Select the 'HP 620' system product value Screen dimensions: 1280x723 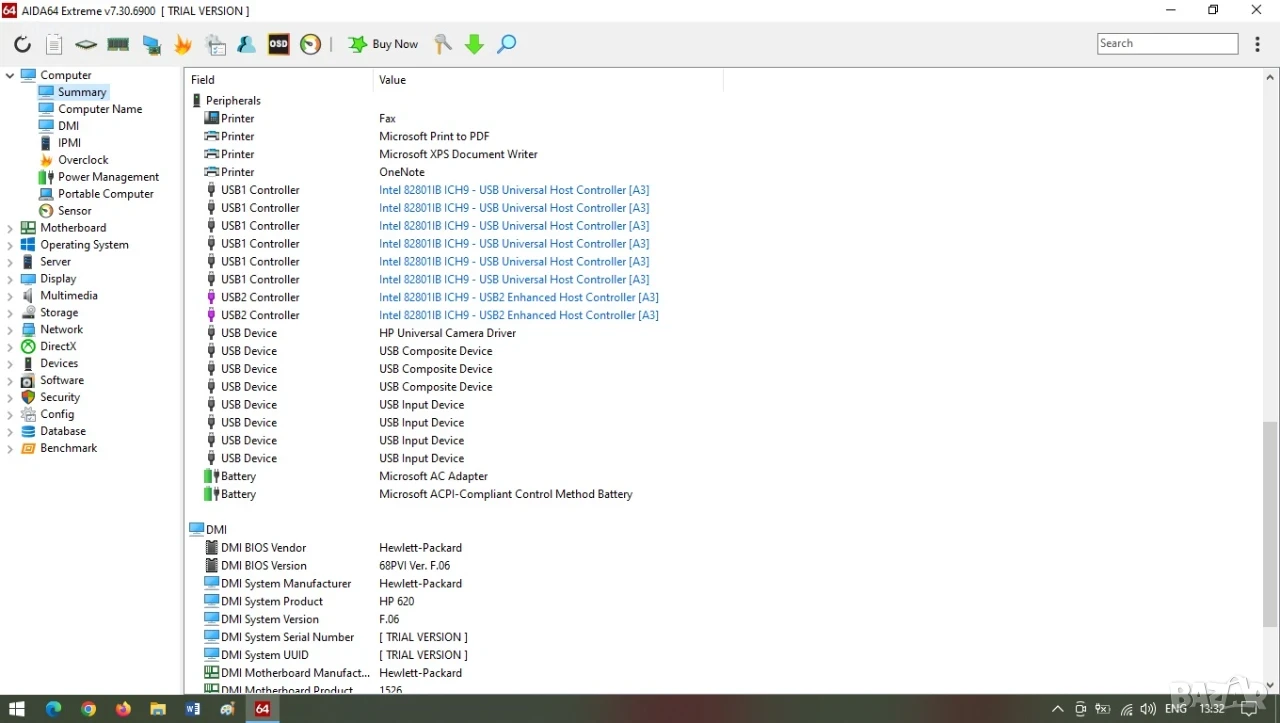point(397,602)
